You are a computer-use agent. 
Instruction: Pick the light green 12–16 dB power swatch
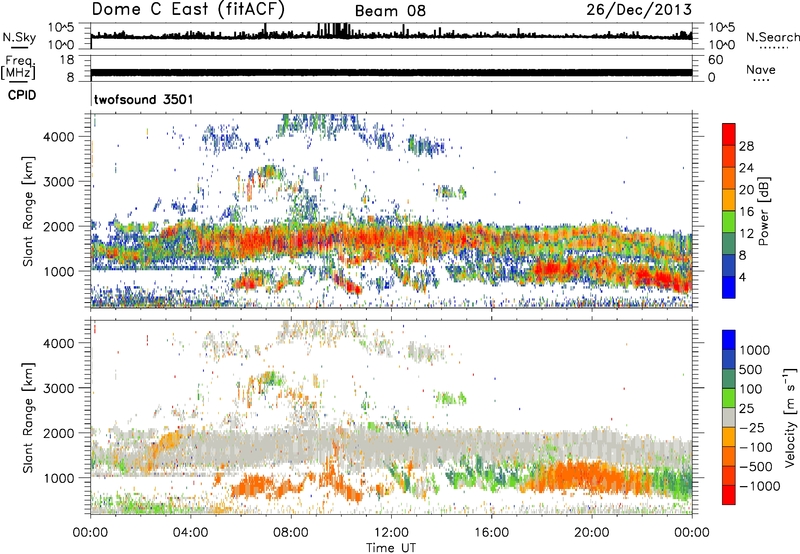click(x=729, y=222)
